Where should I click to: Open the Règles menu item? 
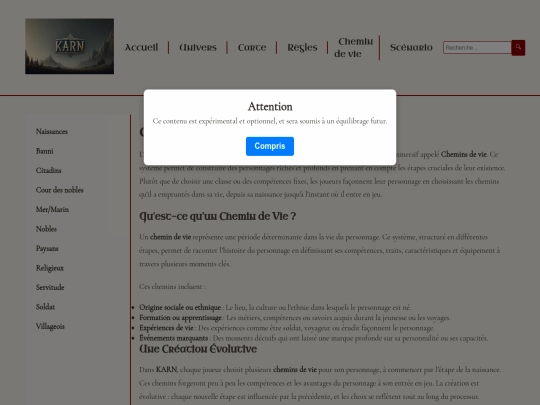pyautogui.click(x=302, y=48)
